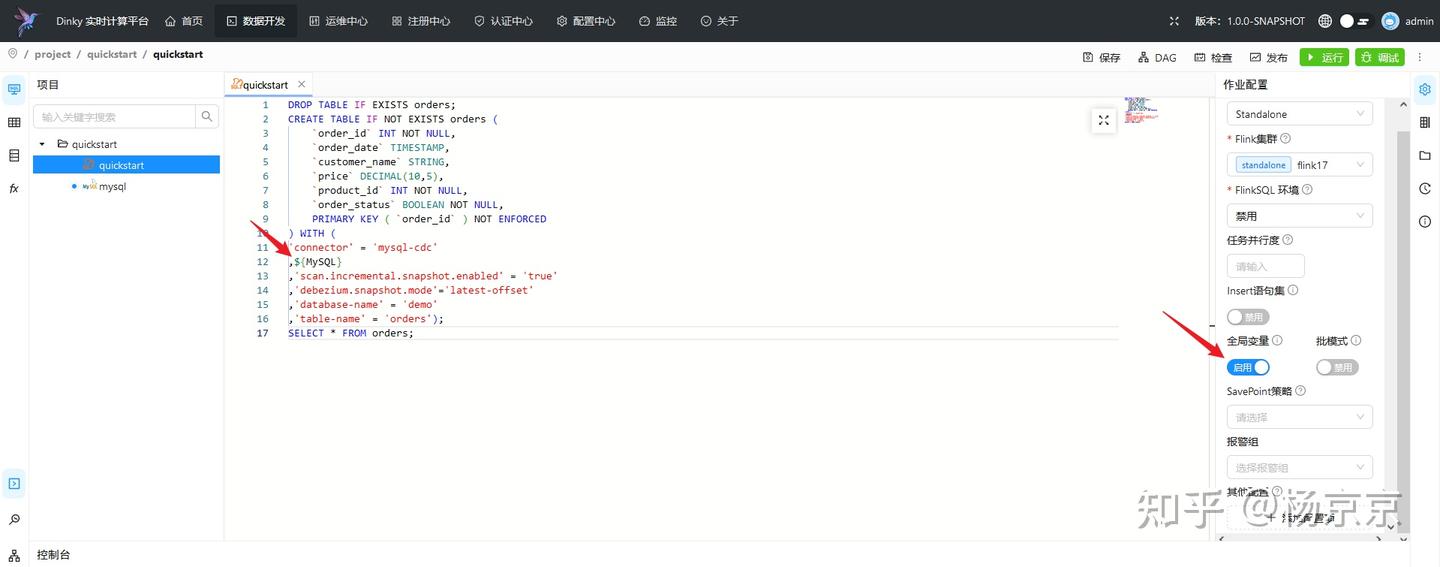Open the console terminal icon on left sidebar
The height and width of the screenshot is (567, 1440).
click(x=14, y=484)
